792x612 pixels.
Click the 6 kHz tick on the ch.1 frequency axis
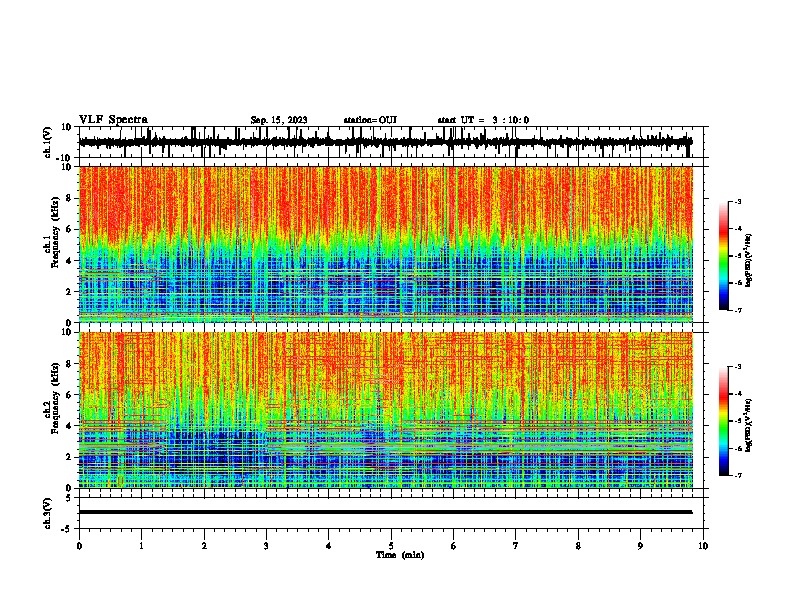click(x=69, y=230)
